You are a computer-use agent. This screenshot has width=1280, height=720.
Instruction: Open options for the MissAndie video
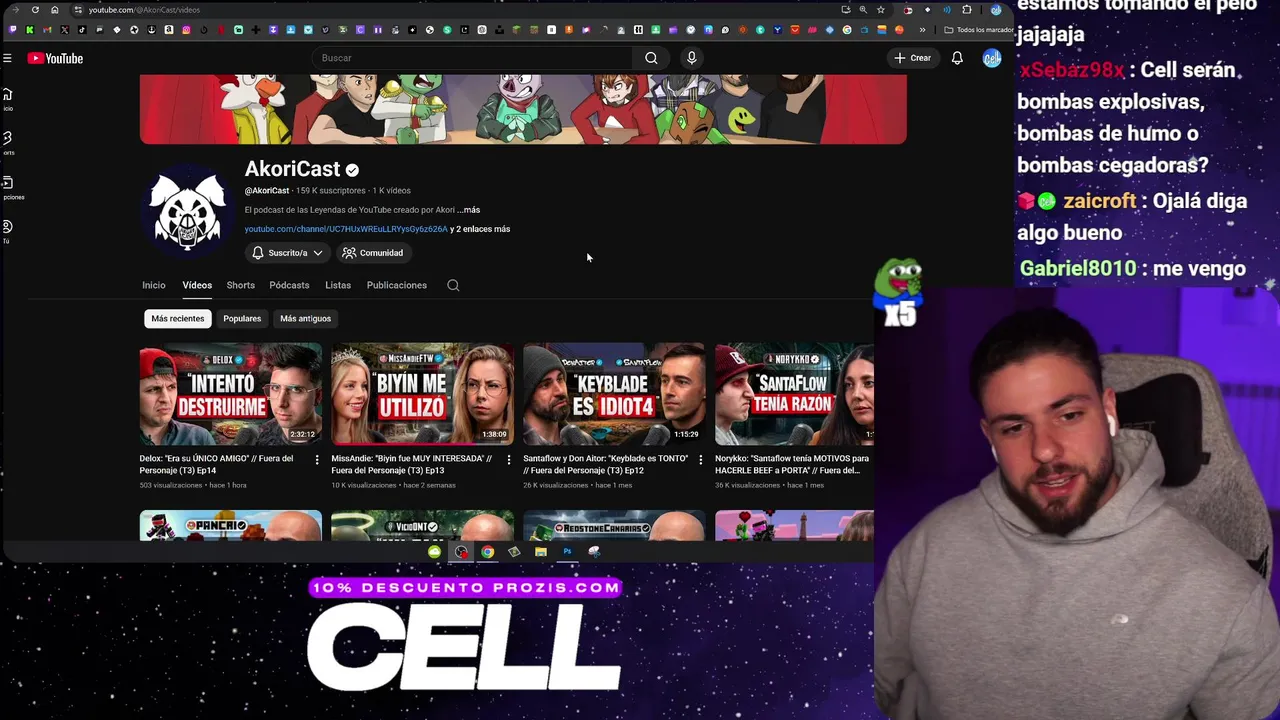[508, 460]
